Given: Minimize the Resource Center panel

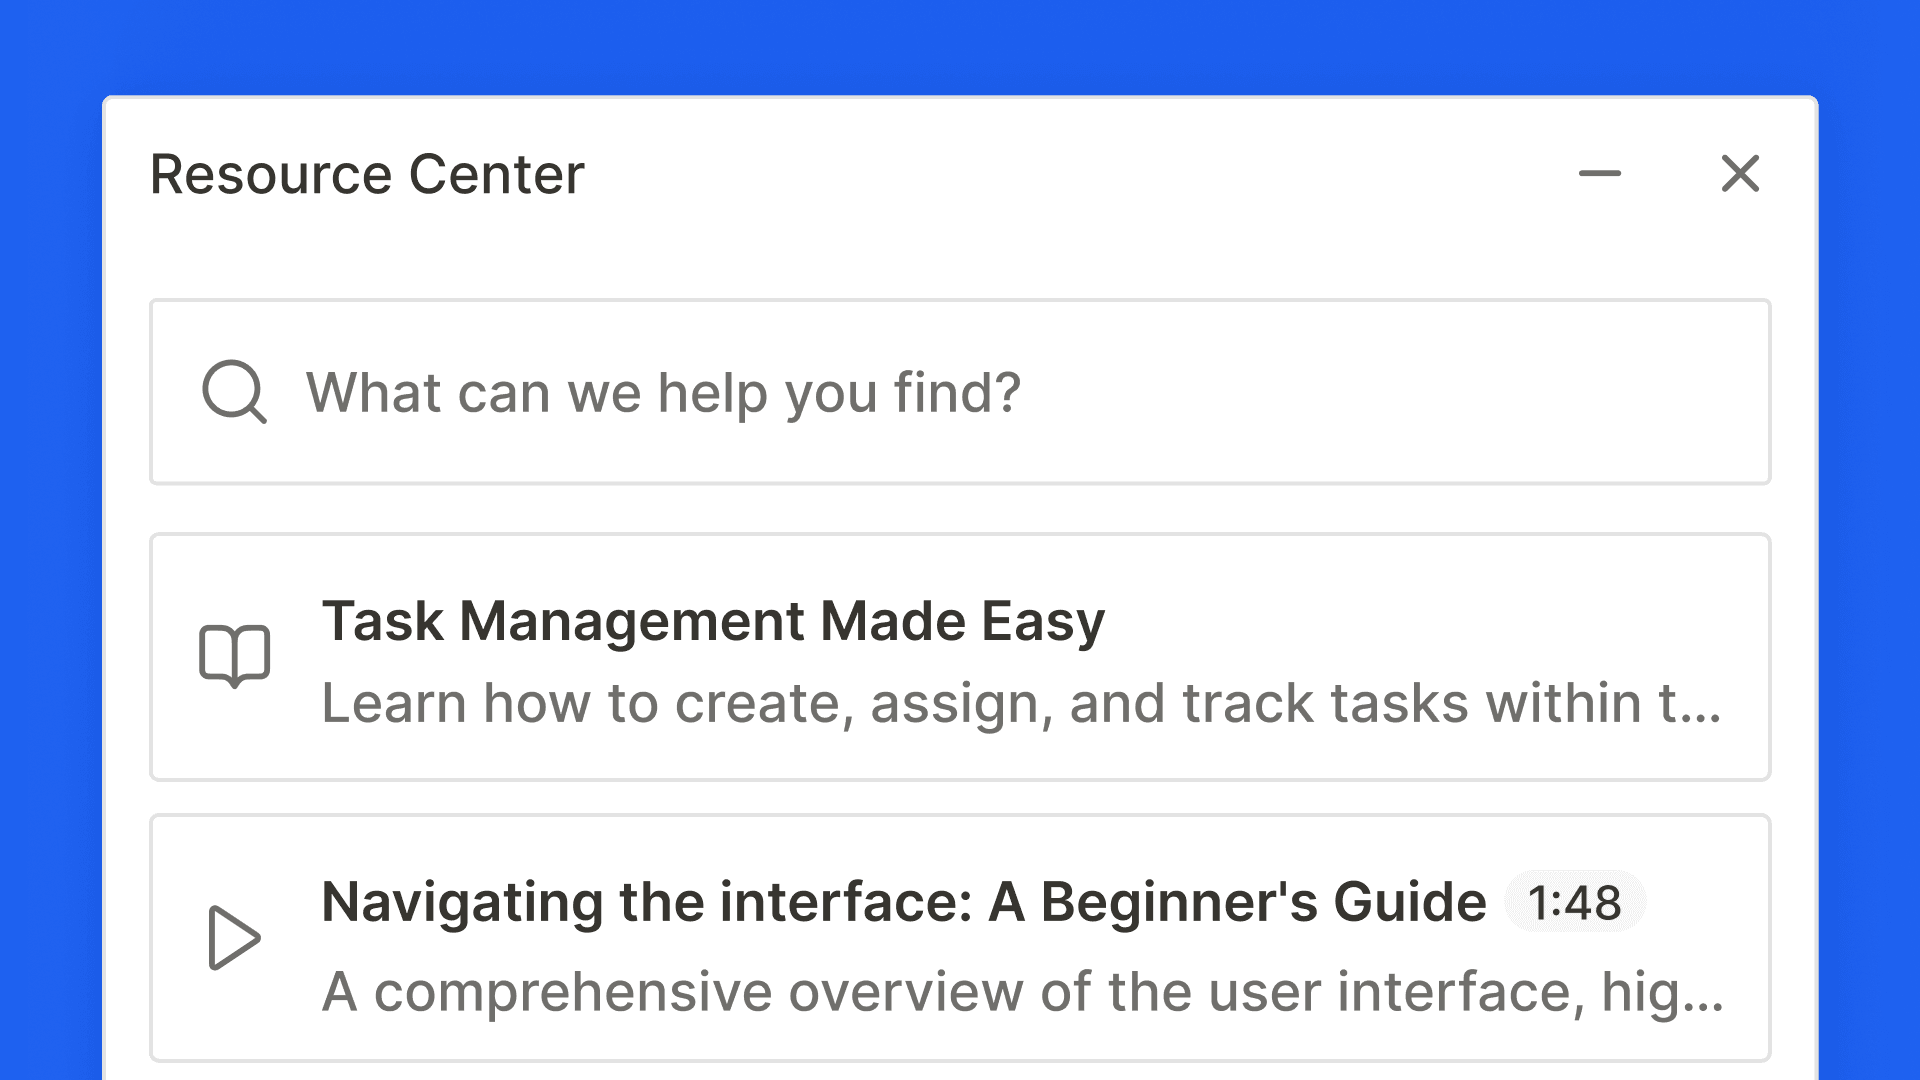Looking at the screenshot, I should [x=1600, y=174].
